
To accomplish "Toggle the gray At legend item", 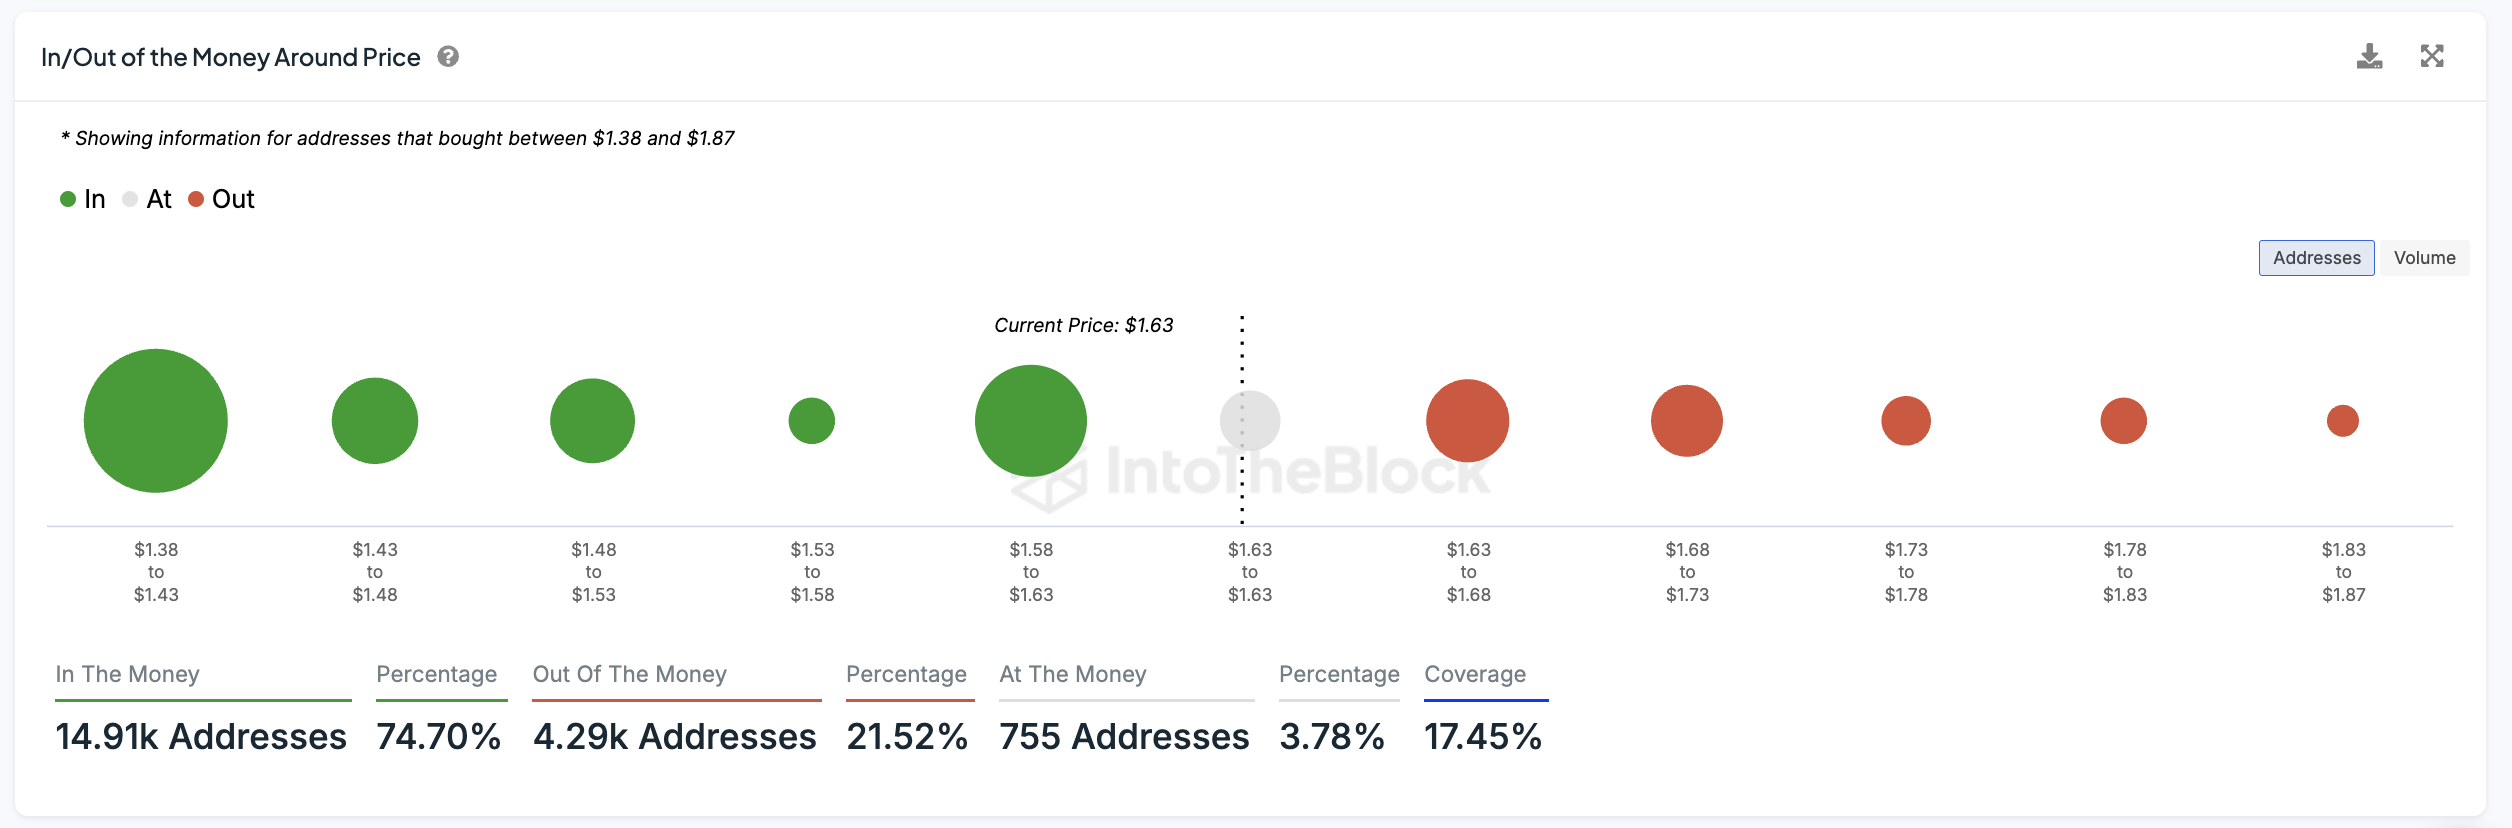I will click(x=147, y=199).
